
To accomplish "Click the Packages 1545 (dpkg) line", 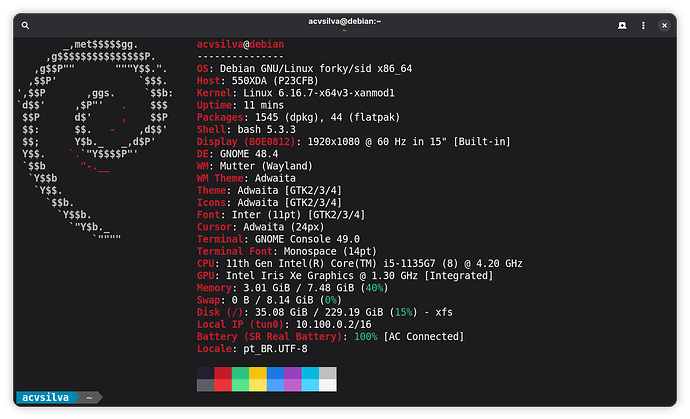I will pyautogui.click(x=298, y=118).
